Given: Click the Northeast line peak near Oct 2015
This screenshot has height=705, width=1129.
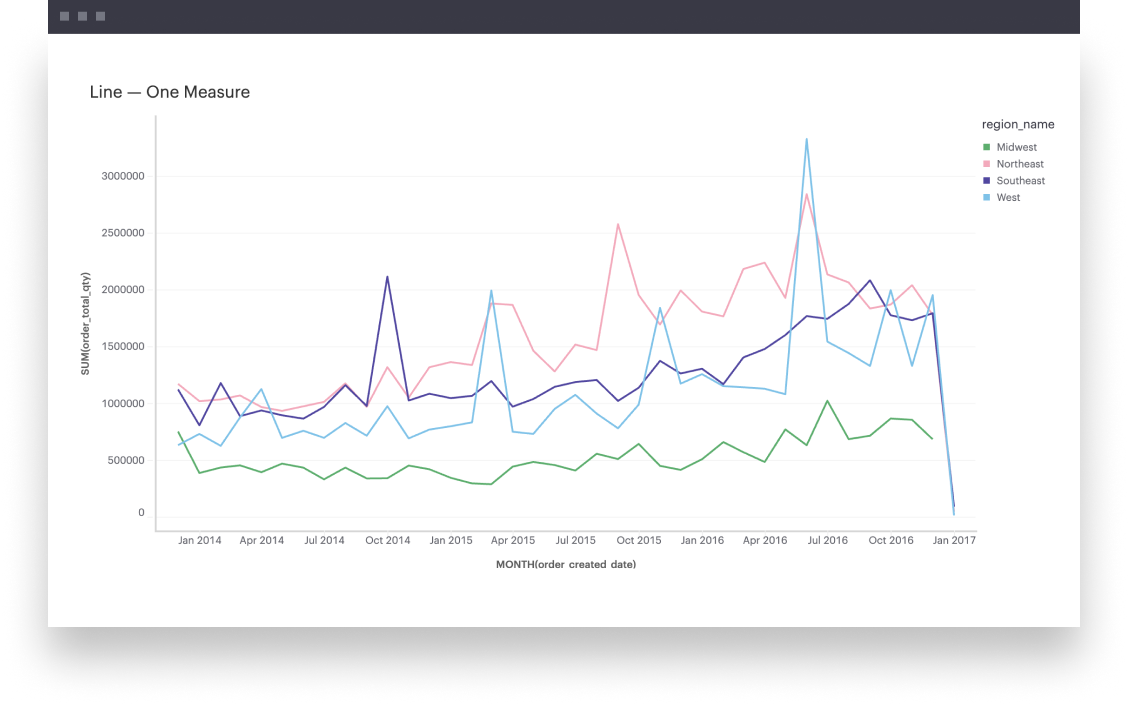Looking at the screenshot, I should [x=618, y=224].
